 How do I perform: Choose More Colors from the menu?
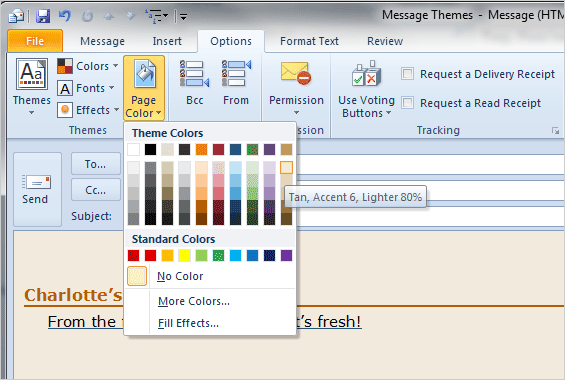(x=194, y=301)
